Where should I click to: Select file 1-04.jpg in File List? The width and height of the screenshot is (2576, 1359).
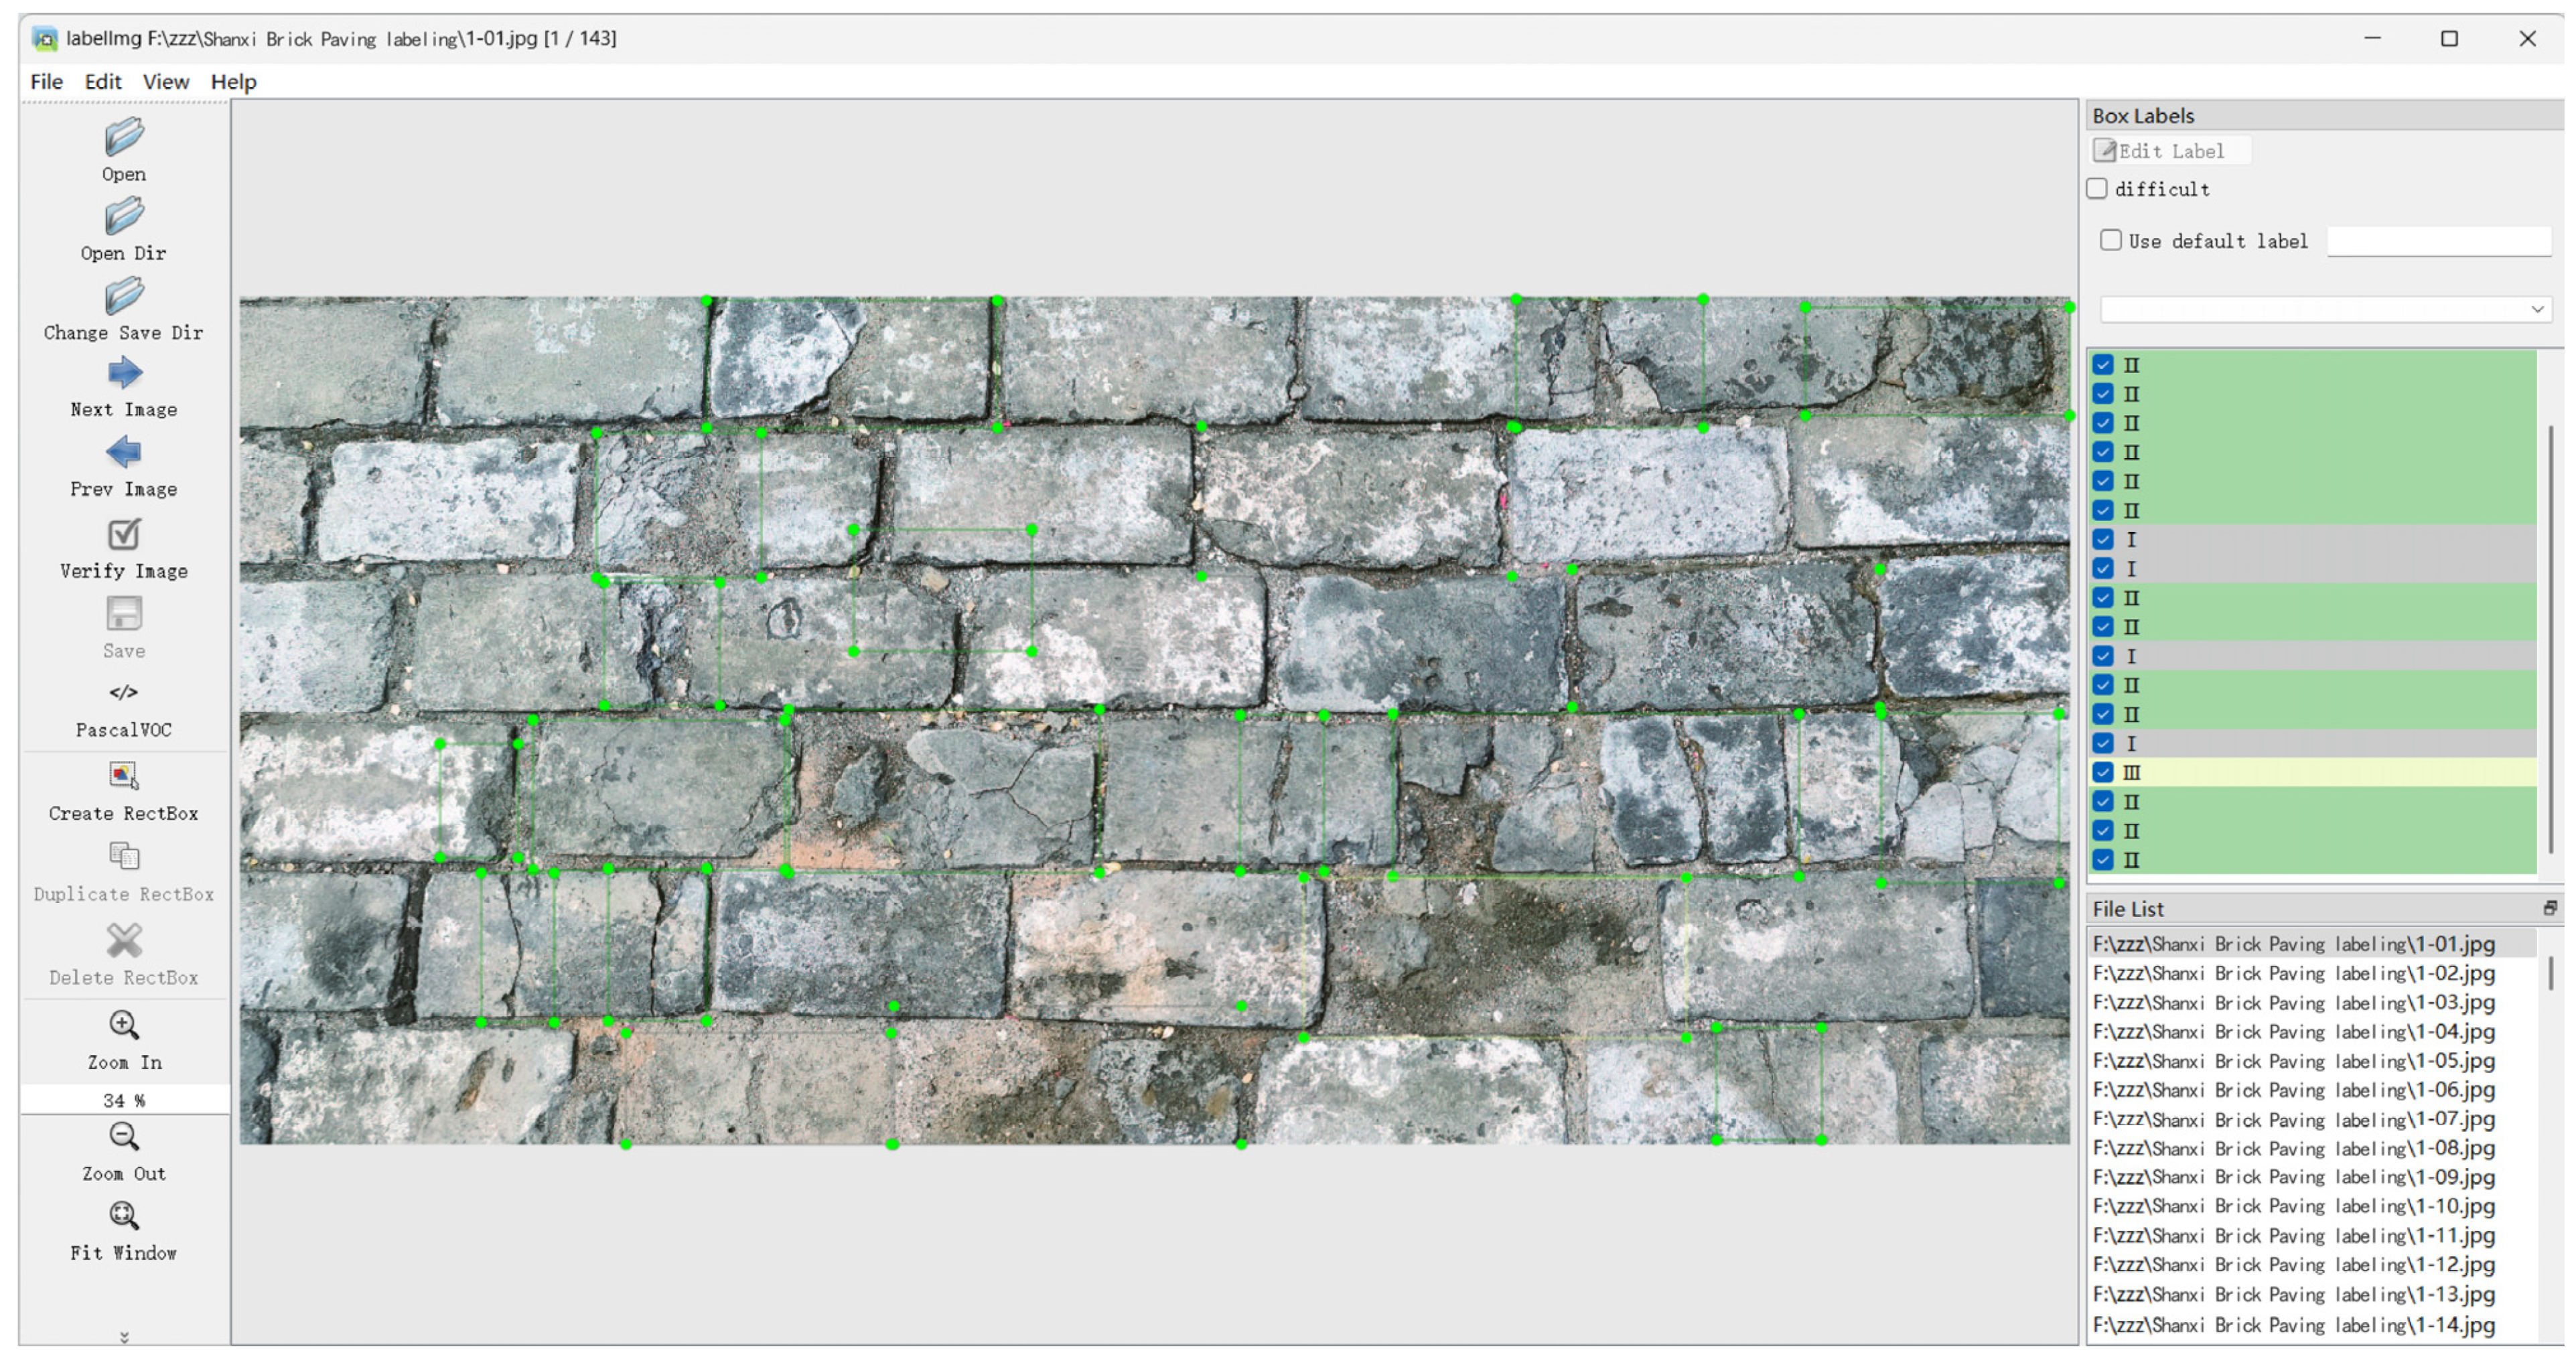[x=2313, y=1031]
